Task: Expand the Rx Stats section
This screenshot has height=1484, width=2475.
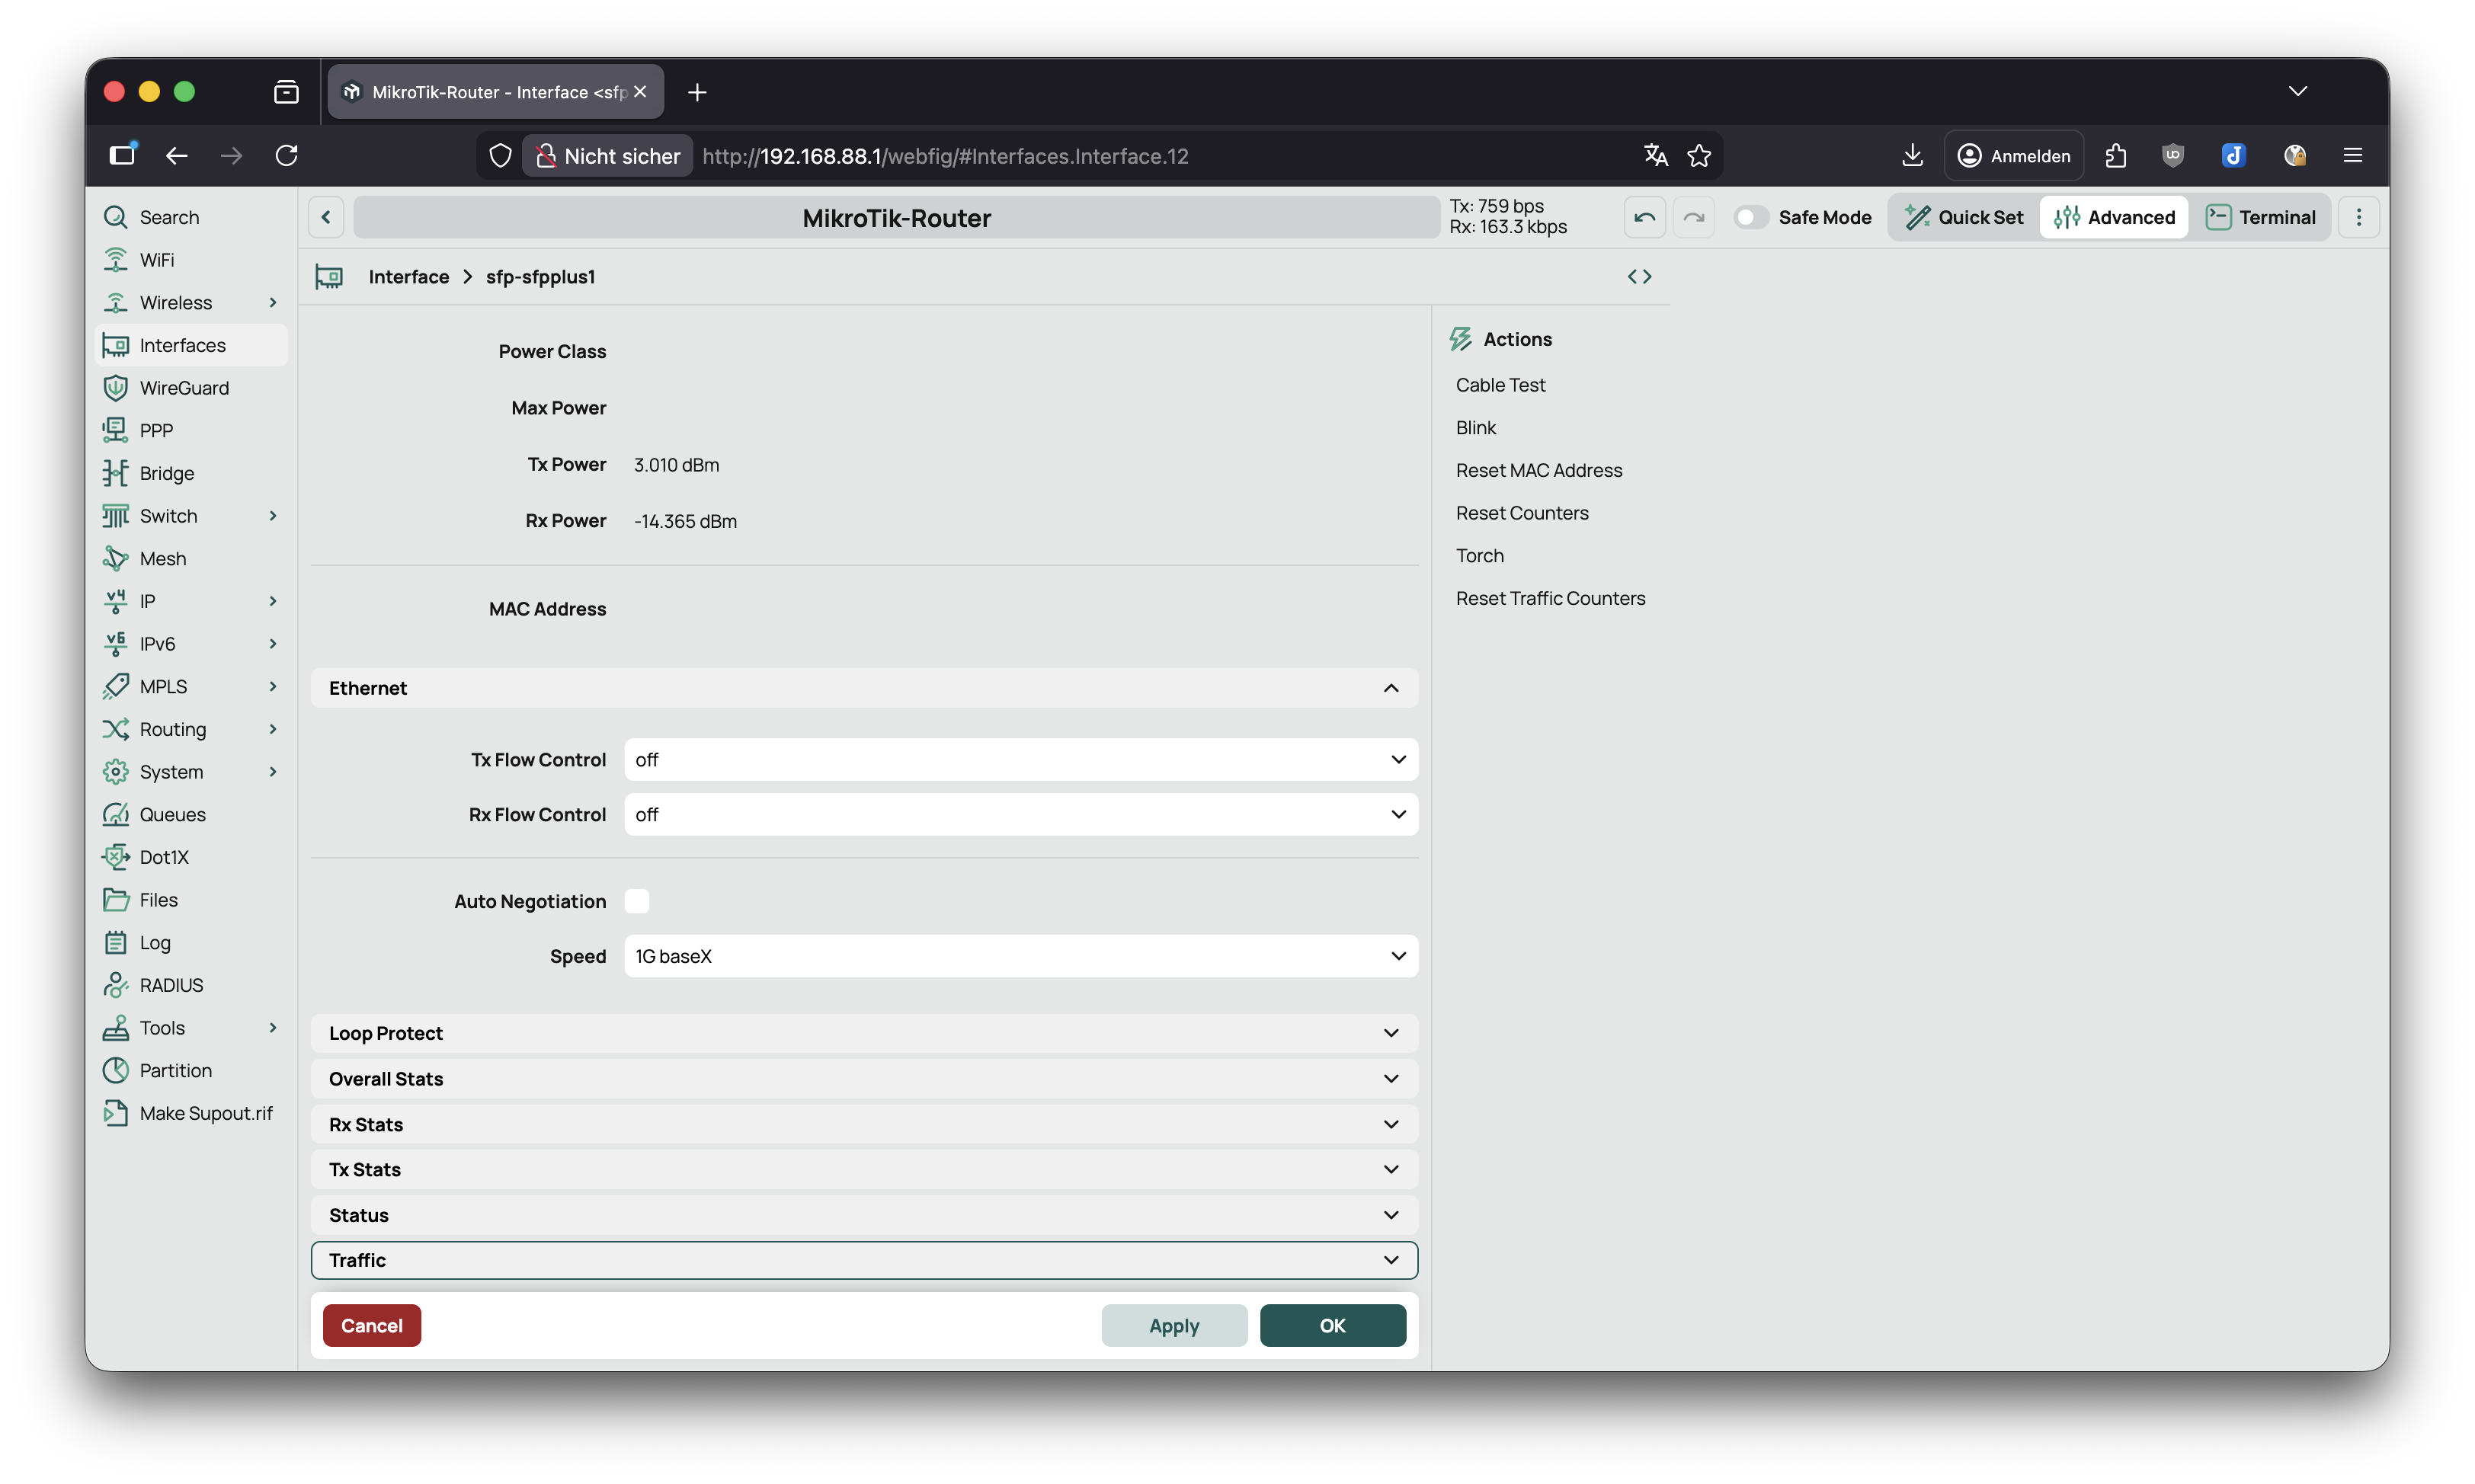Action: 864,1124
